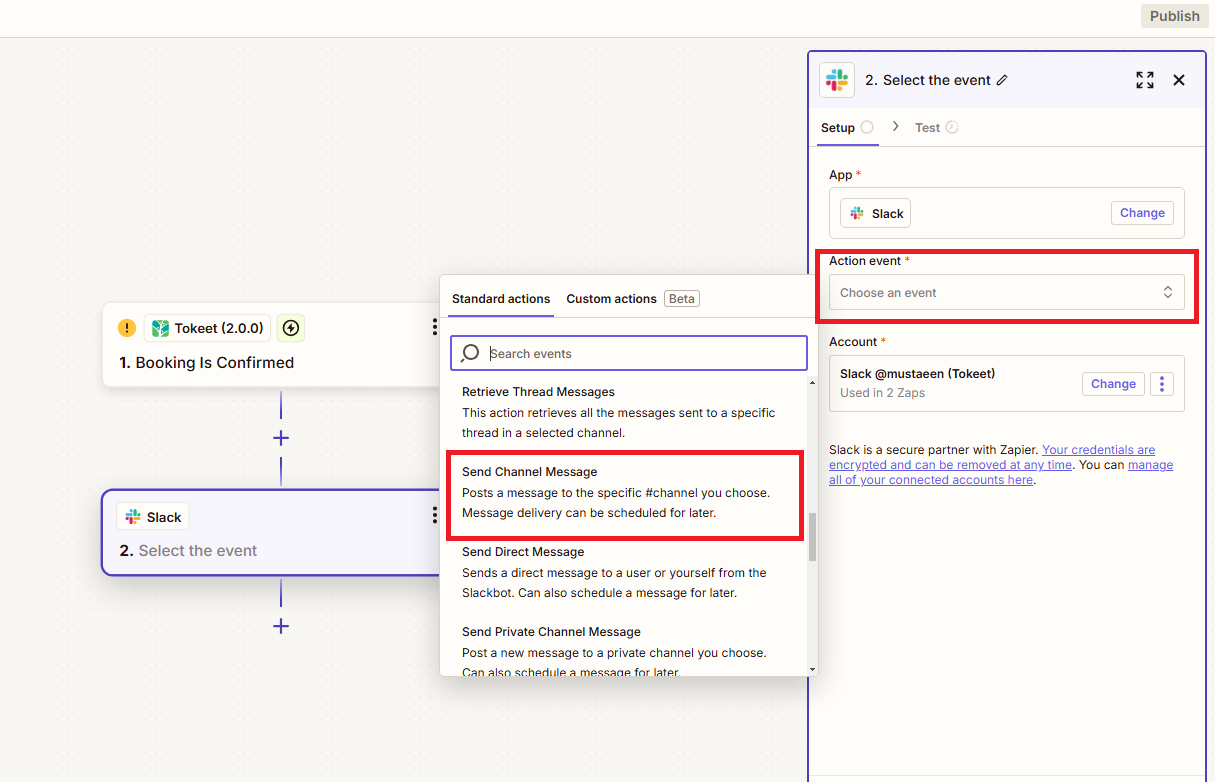
Task: Expand the panel to full screen
Action: click(1145, 80)
